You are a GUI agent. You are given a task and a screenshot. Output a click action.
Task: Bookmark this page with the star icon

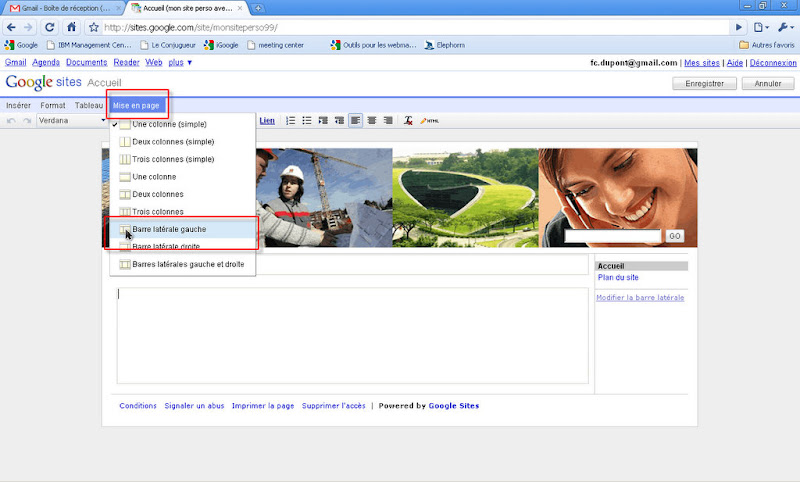tap(93, 28)
